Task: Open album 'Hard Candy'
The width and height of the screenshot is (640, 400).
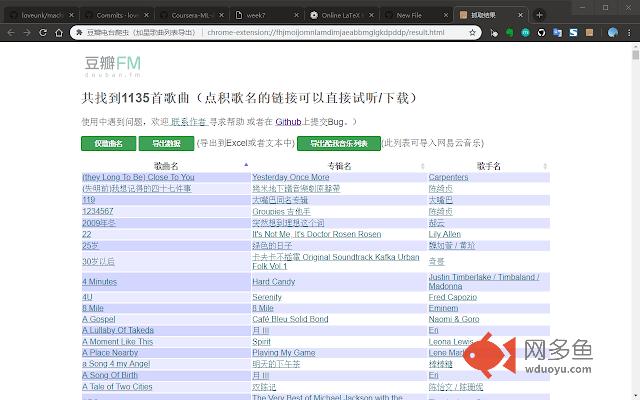Action: tap(273, 282)
